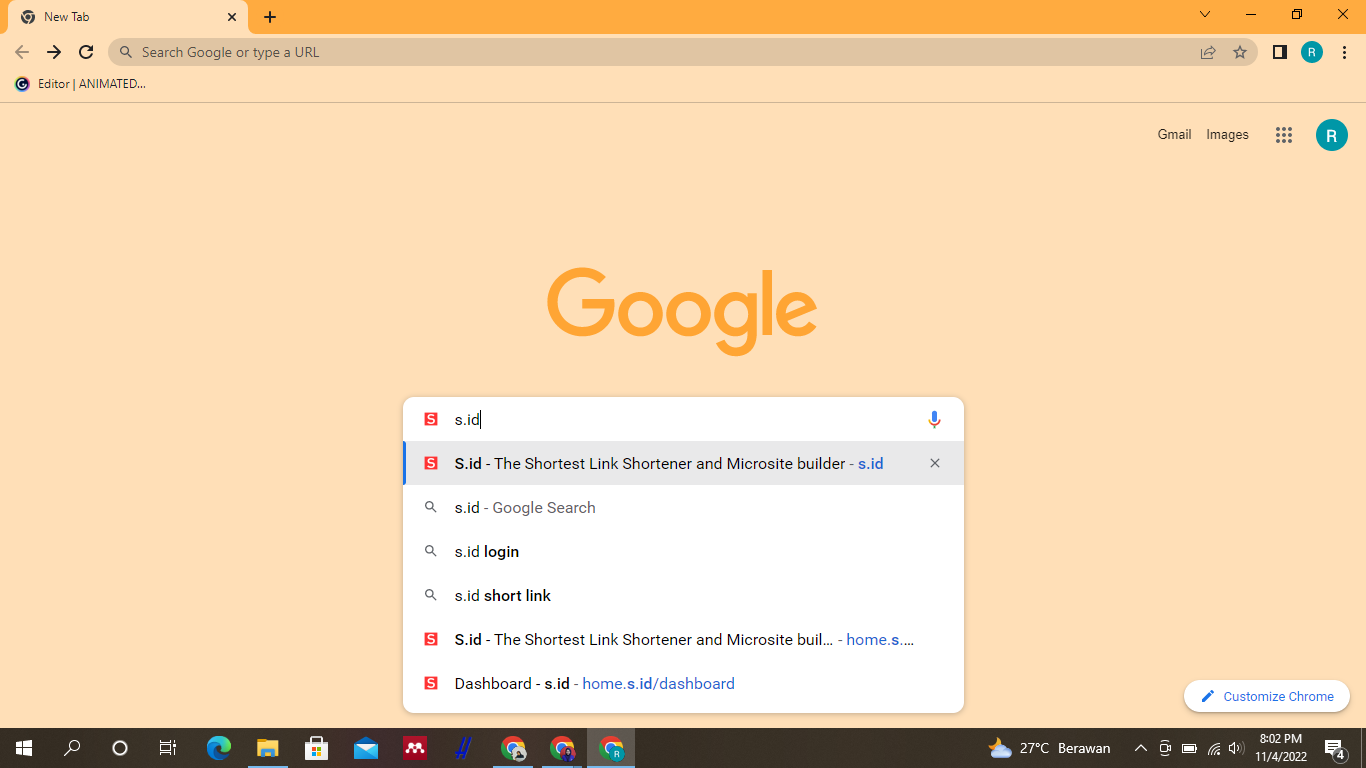This screenshot has width=1366, height=768.
Task: Show hidden system tray icons
Action: pyautogui.click(x=1141, y=748)
